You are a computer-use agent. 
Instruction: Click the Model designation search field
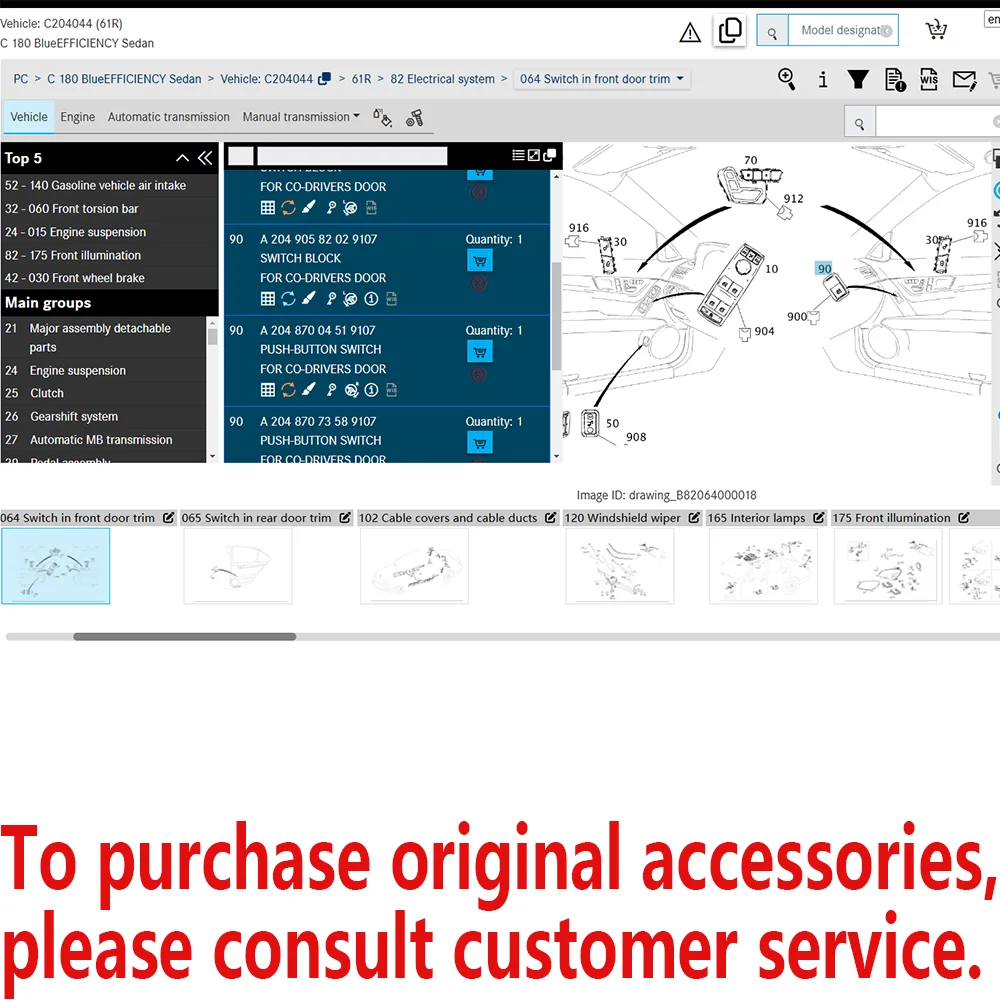click(x=843, y=31)
